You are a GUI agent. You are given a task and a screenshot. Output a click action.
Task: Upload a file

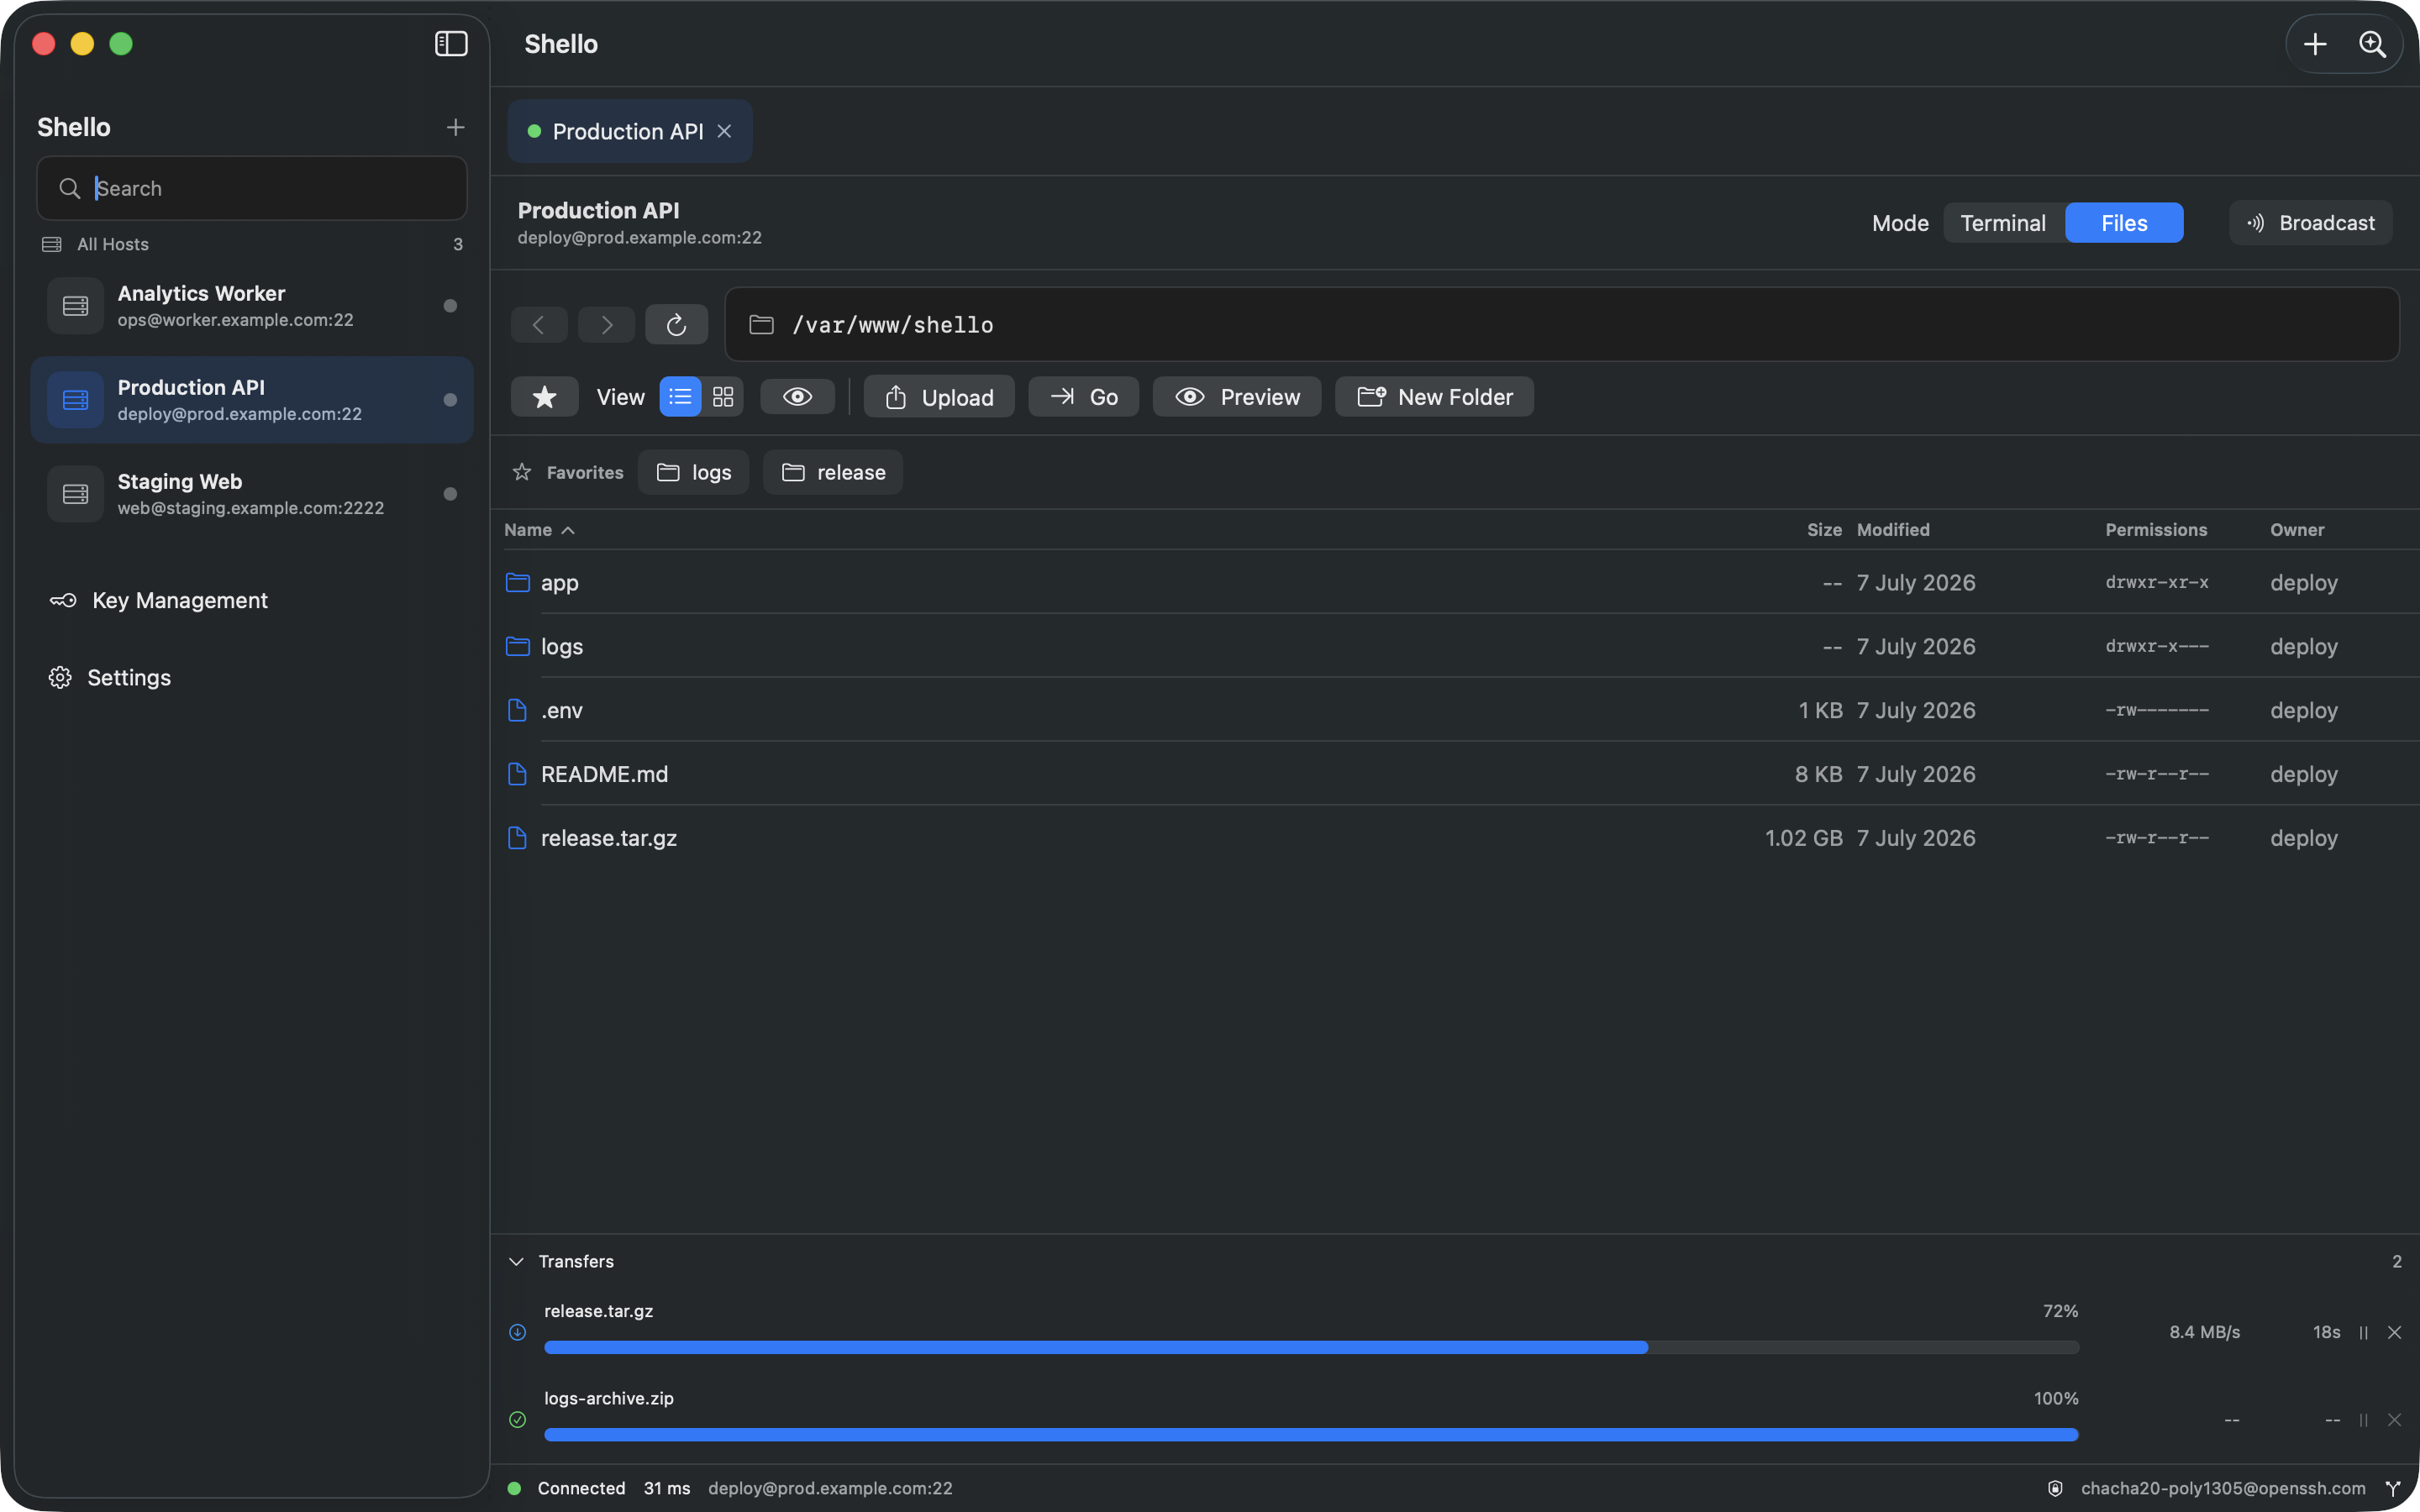pyautogui.click(x=938, y=397)
